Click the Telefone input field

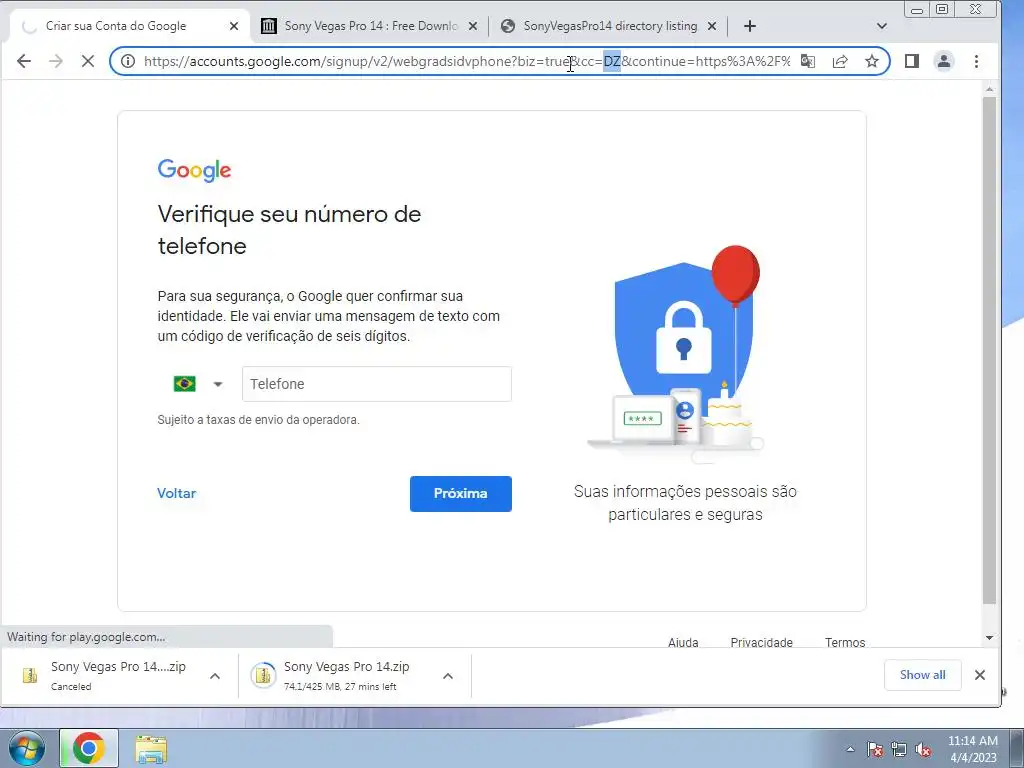[x=377, y=384]
